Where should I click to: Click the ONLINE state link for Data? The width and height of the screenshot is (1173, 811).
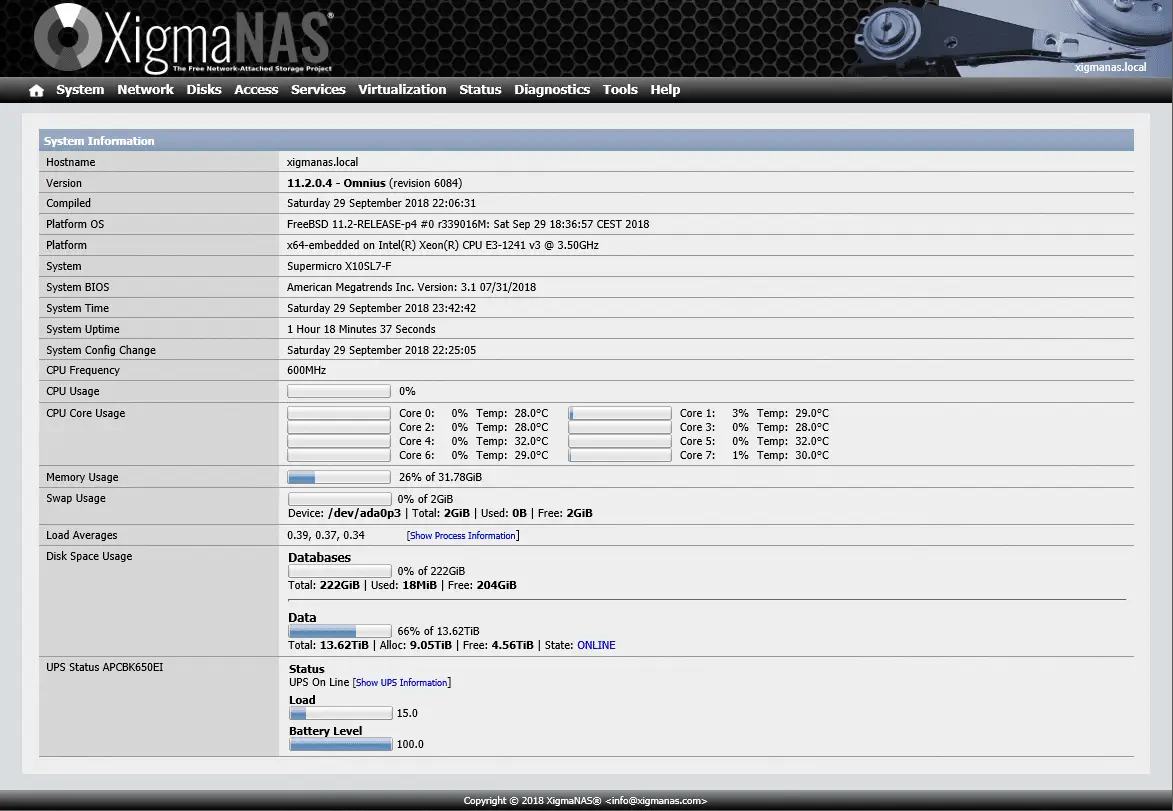596,645
